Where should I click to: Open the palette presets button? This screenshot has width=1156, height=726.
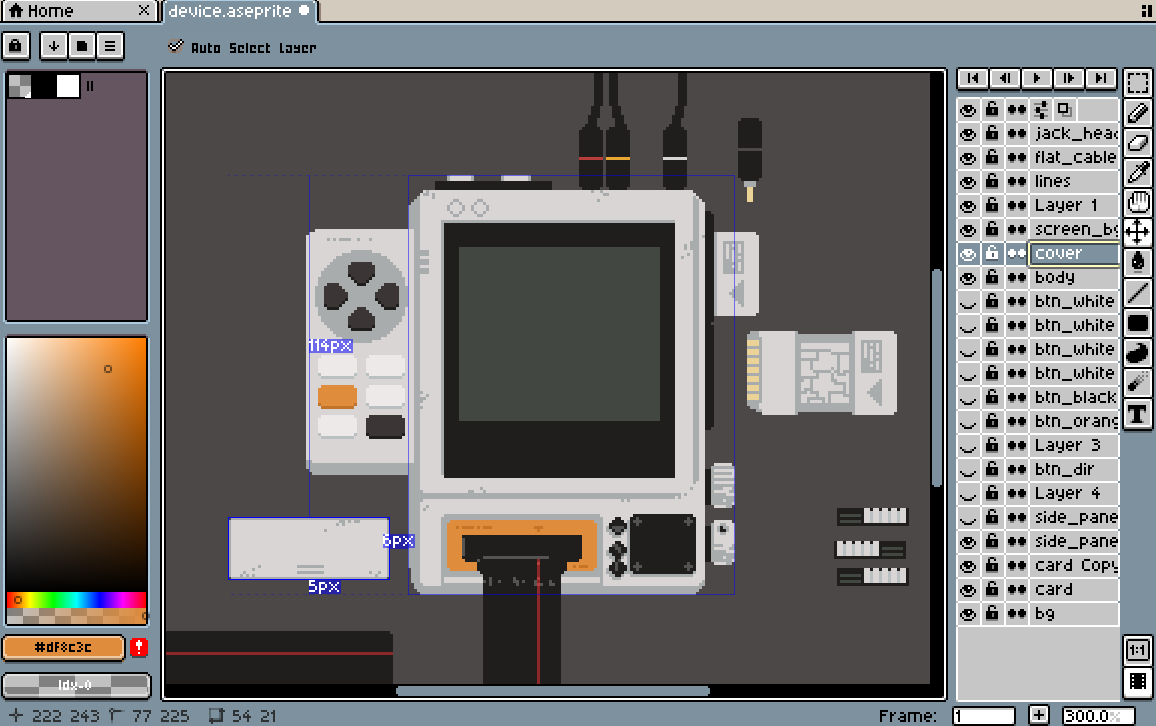(x=82, y=46)
